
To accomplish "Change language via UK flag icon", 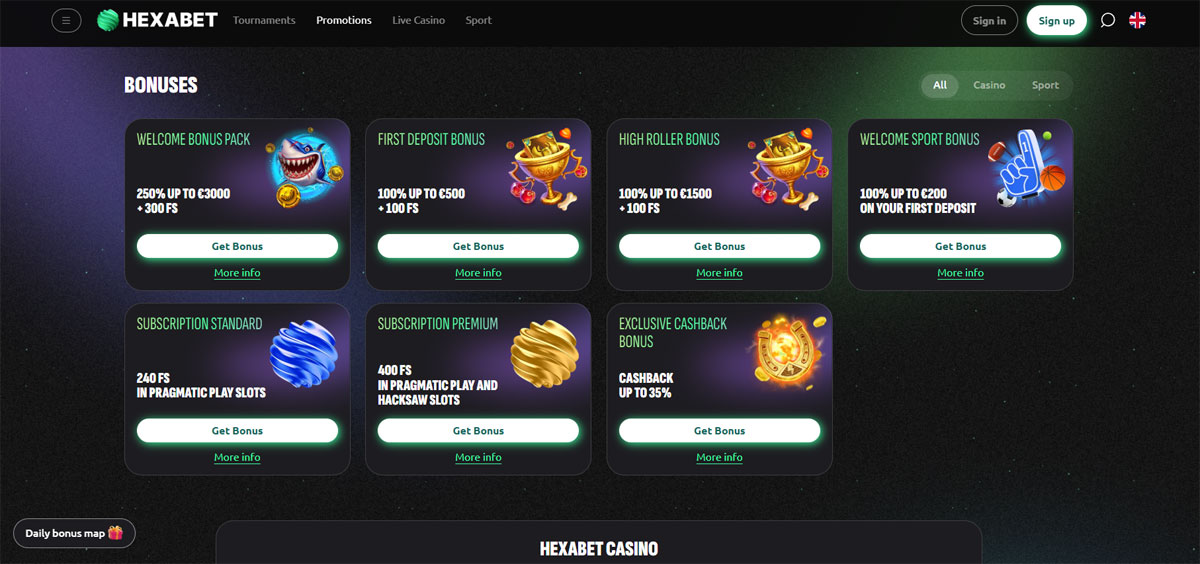I will point(1137,20).
